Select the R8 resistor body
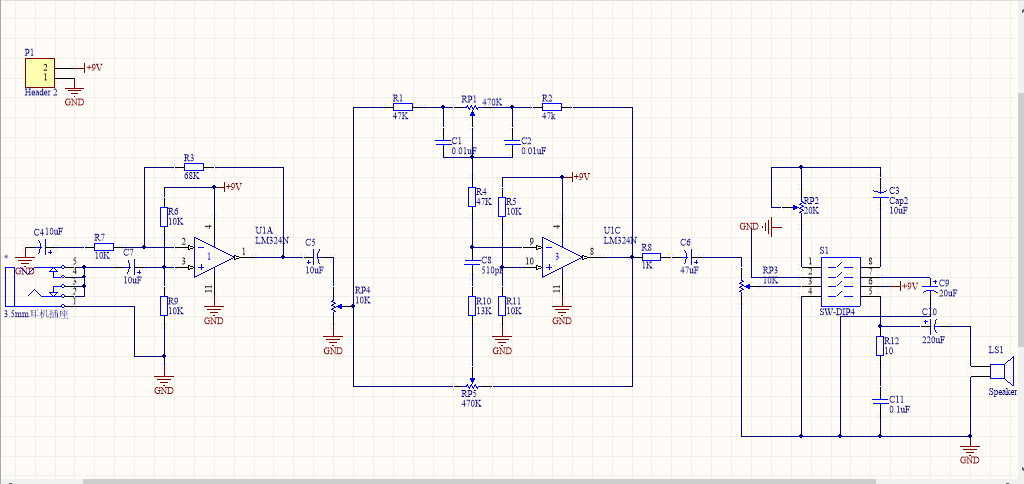The height and width of the screenshot is (484, 1024). coord(651,257)
